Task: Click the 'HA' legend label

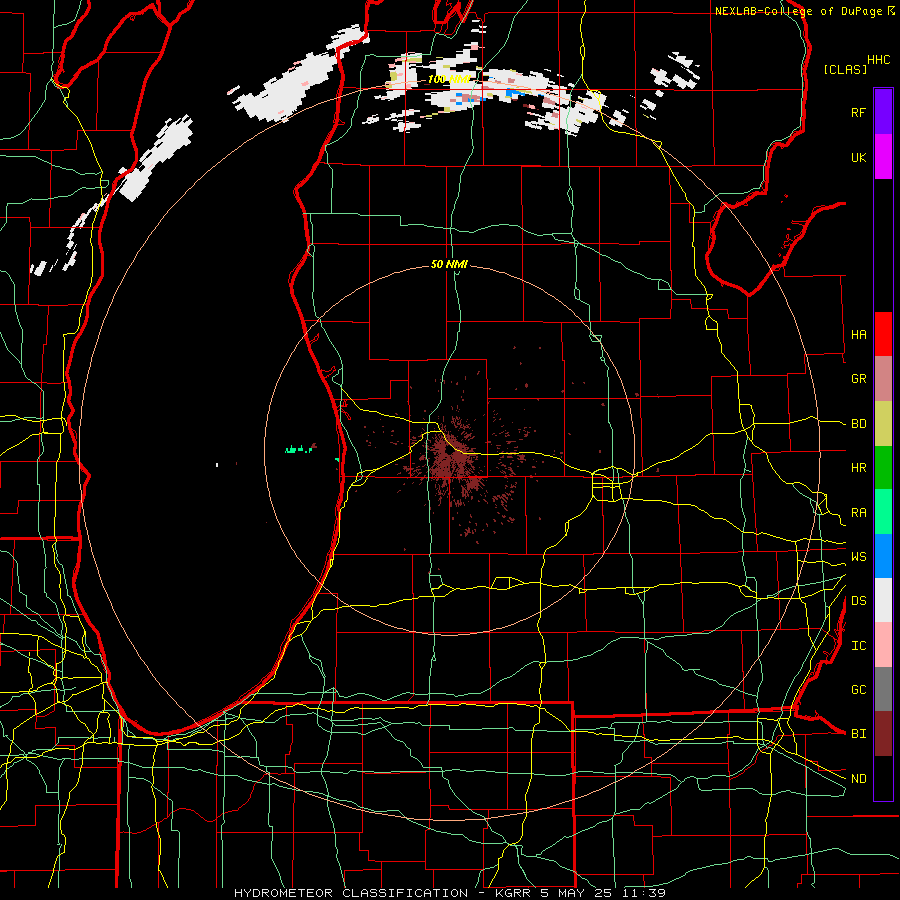Action: pos(858,334)
